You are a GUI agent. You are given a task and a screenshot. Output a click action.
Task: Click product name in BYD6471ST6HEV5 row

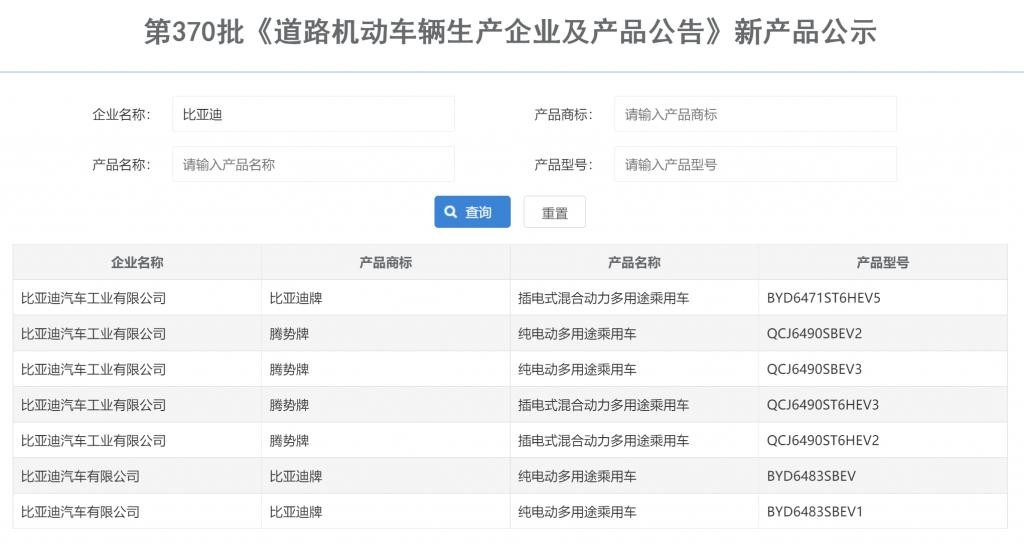[603, 298]
